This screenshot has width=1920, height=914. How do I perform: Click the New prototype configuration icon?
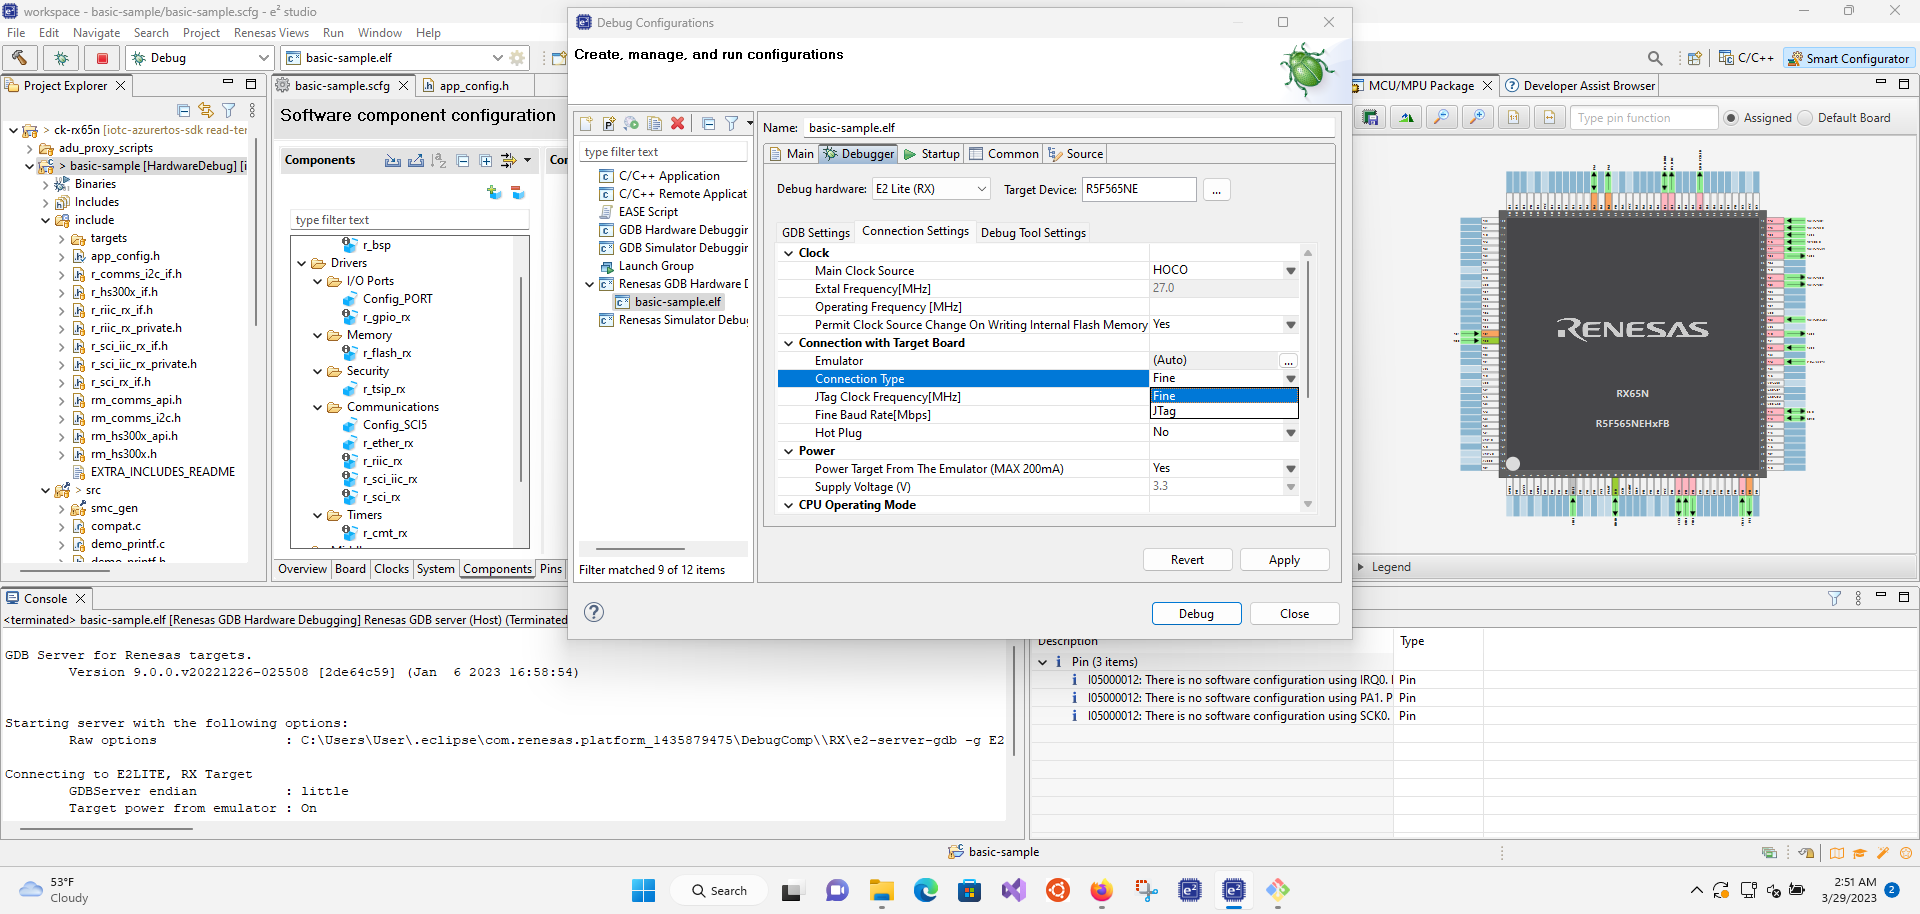coord(609,123)
